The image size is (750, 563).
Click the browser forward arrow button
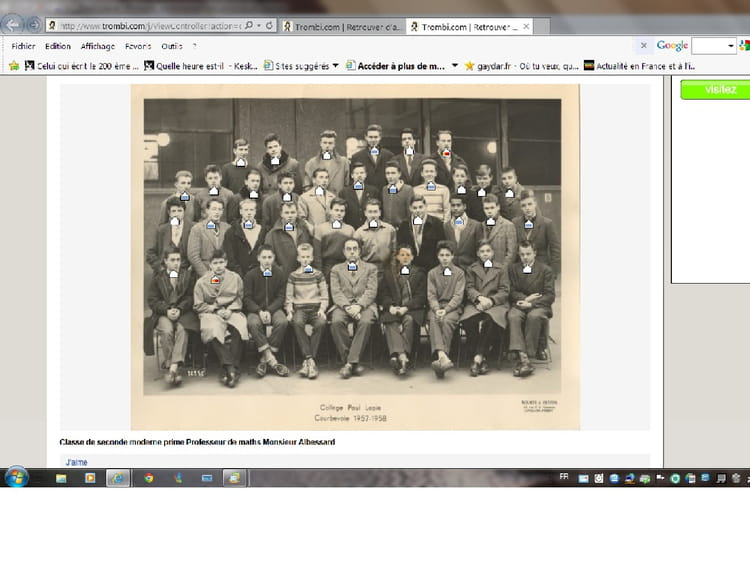pos(34,25)
